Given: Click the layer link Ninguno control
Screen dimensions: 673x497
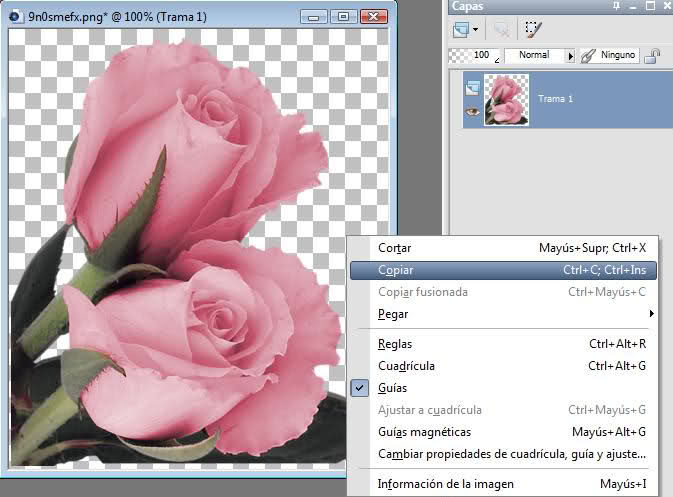Looking at the screenshot, I should [x=610, y=55].
